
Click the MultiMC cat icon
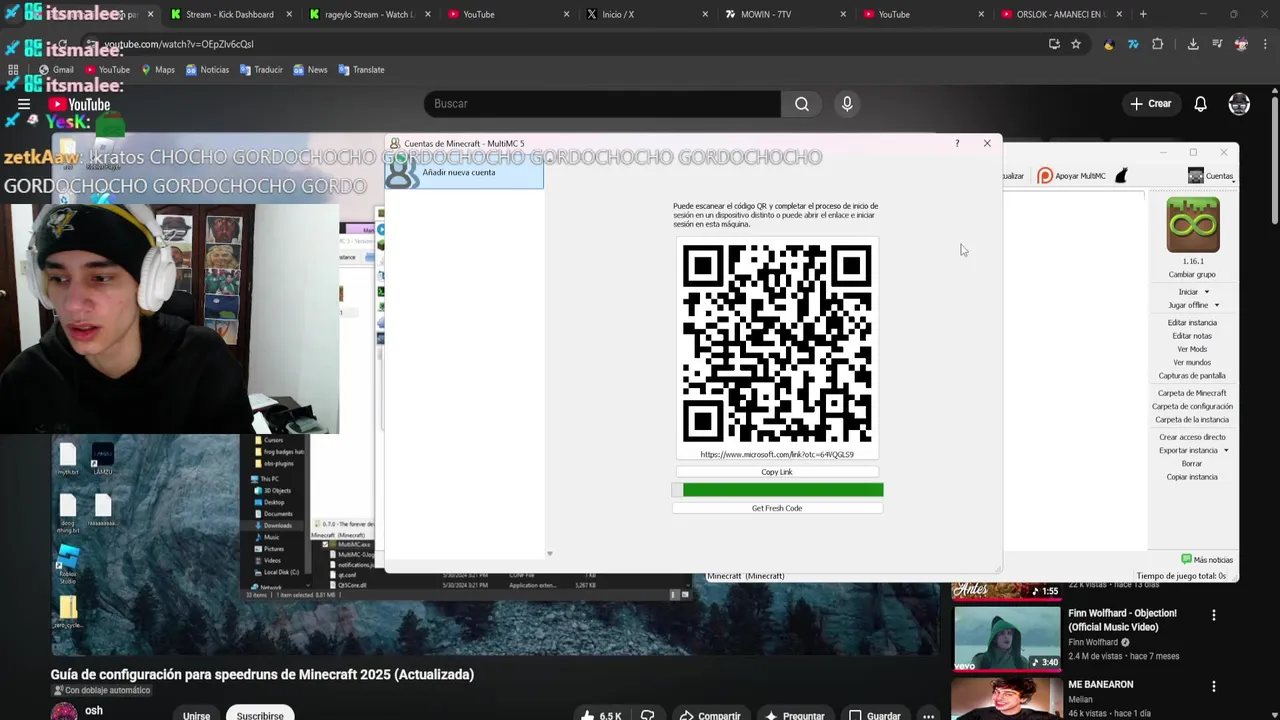pyautogui.click(x=1121, y=176)
